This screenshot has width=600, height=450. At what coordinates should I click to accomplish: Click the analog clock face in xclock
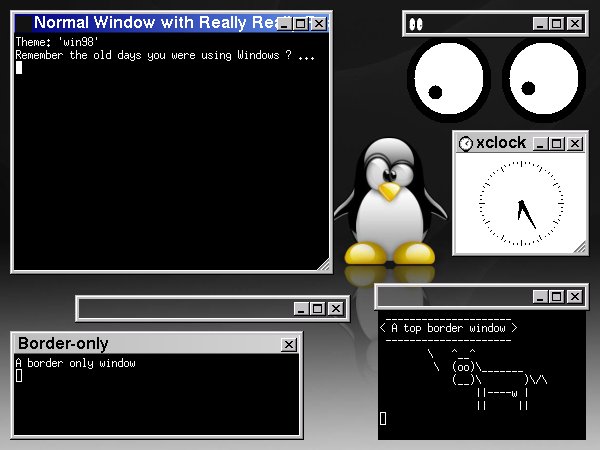[x=521, y=203]
